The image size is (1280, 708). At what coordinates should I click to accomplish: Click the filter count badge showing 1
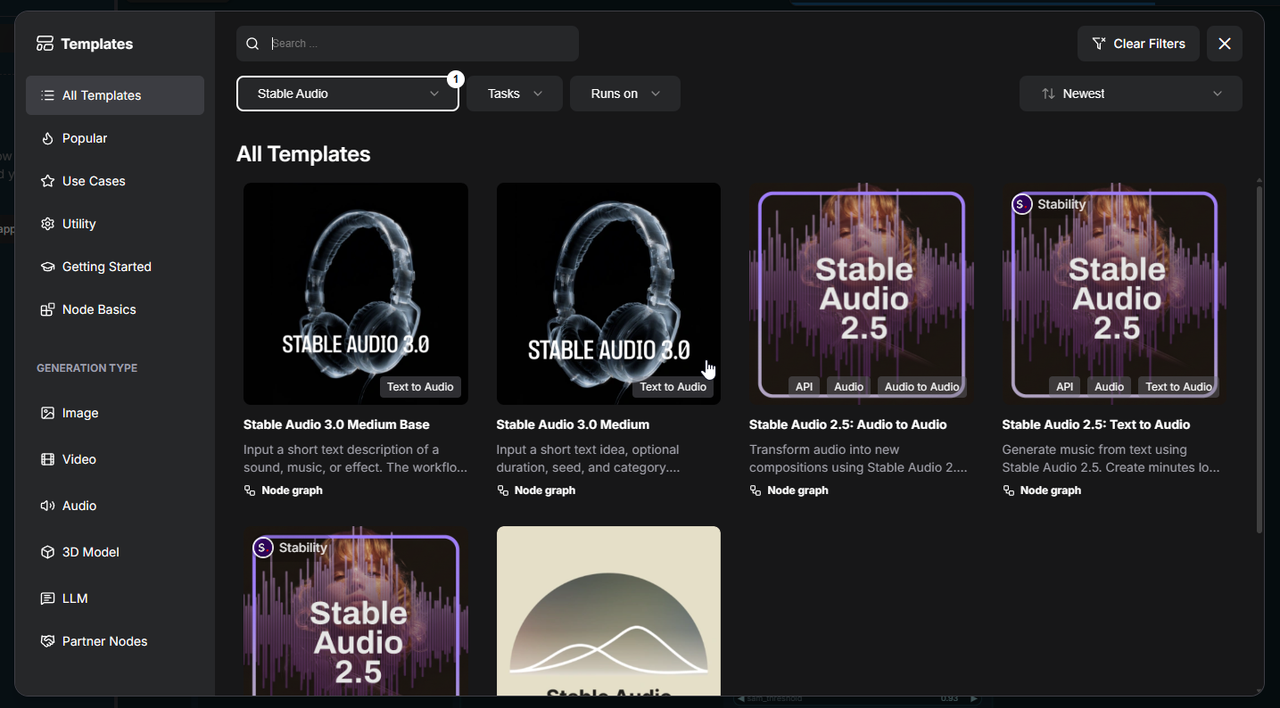tap(455, 79)
